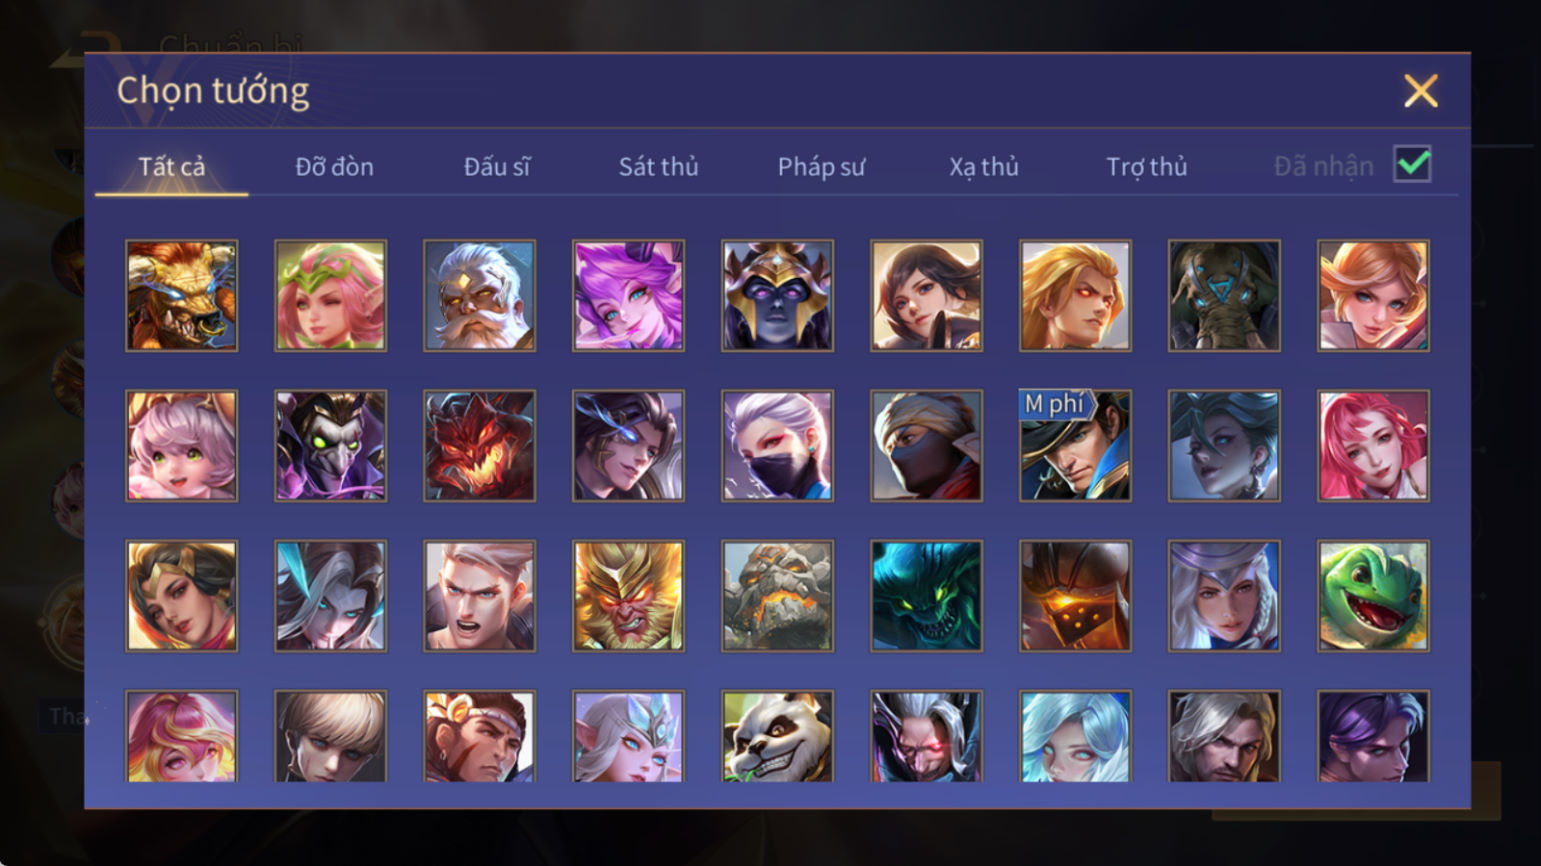This screenshot has height=866, width=1541.
Task: Choose the red lava demon hero
Action: coord(479,446)
